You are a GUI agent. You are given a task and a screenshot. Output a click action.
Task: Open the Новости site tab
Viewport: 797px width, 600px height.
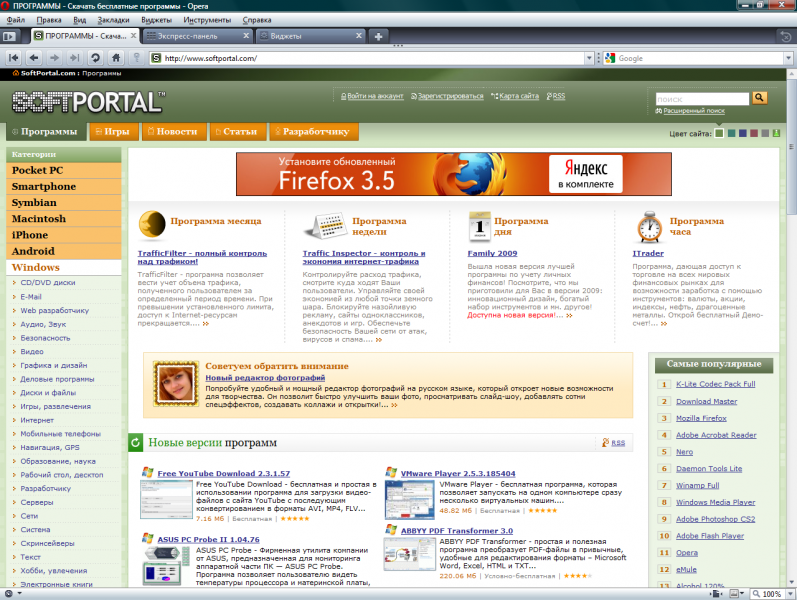coord(172,132)
